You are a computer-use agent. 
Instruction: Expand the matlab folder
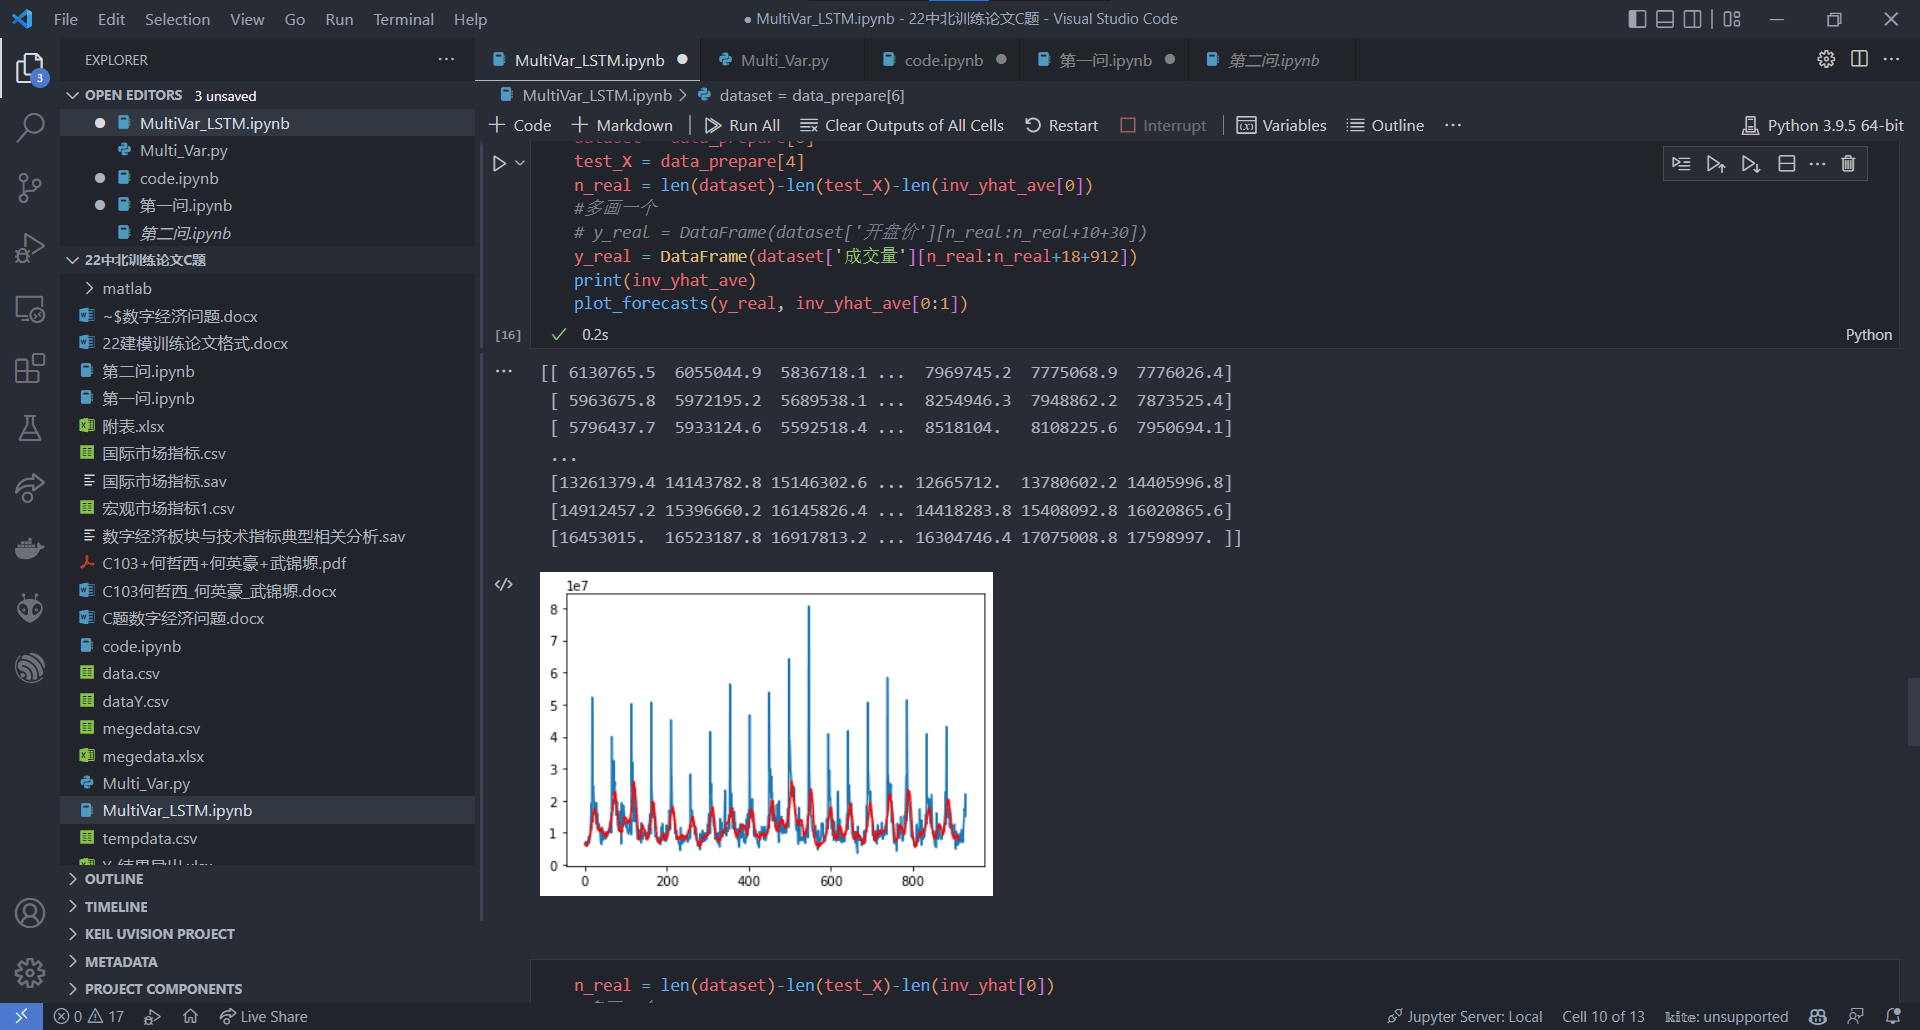(127, 288)
